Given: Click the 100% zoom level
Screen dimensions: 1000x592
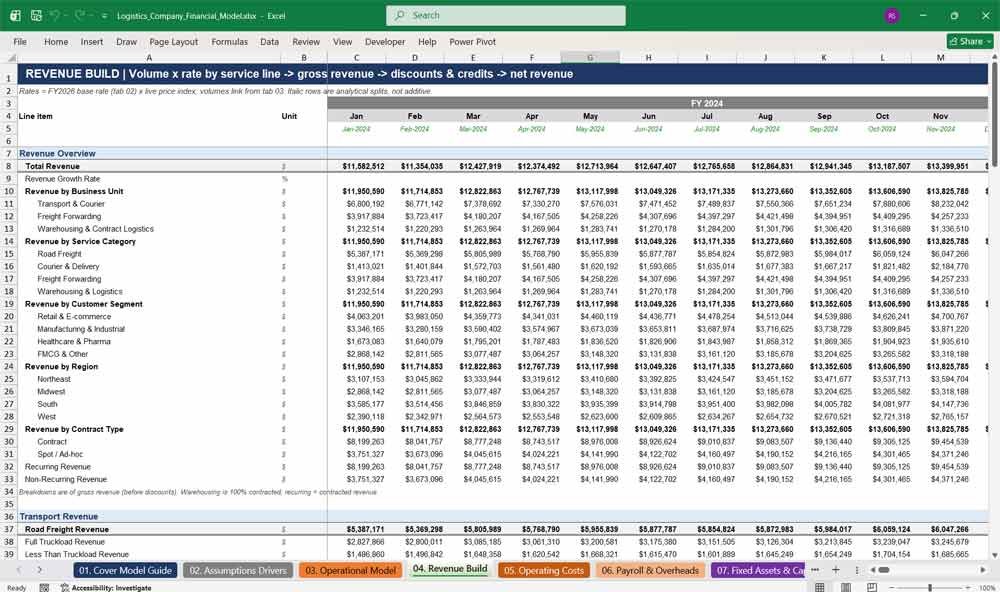Looking at the screenshot, I should (x=987, y=588).
